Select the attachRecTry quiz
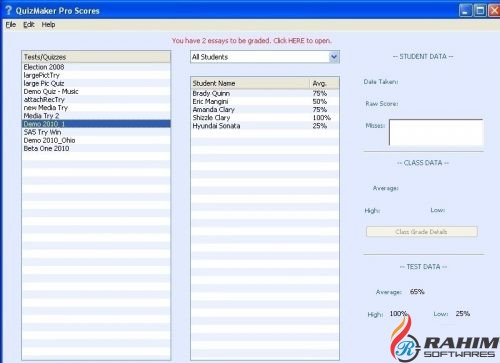The height and width of the screenshot is (363, 500). coord(96,100)
